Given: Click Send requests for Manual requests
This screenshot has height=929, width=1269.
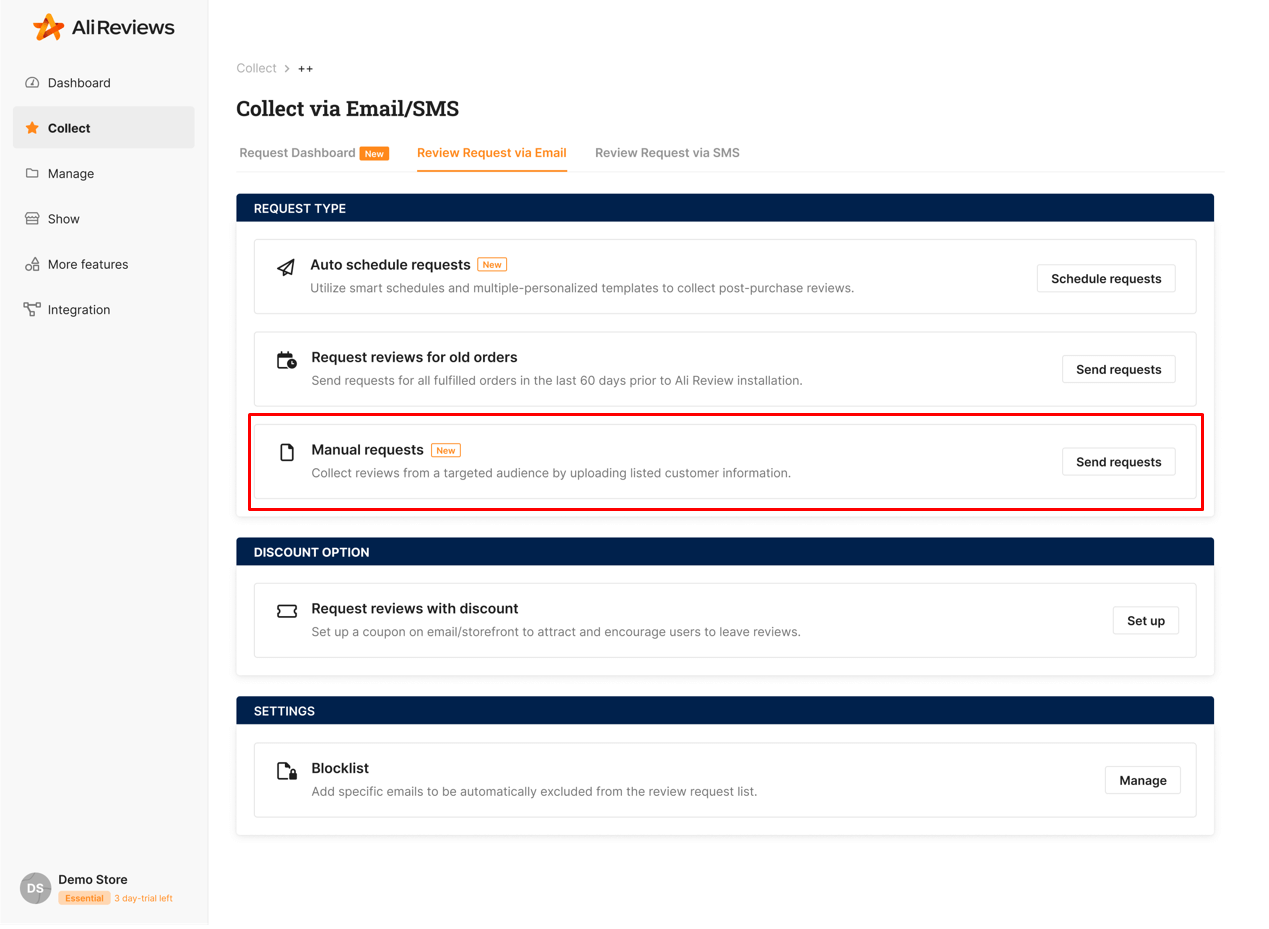Looking at the screenshot, I should point(1118,461).
